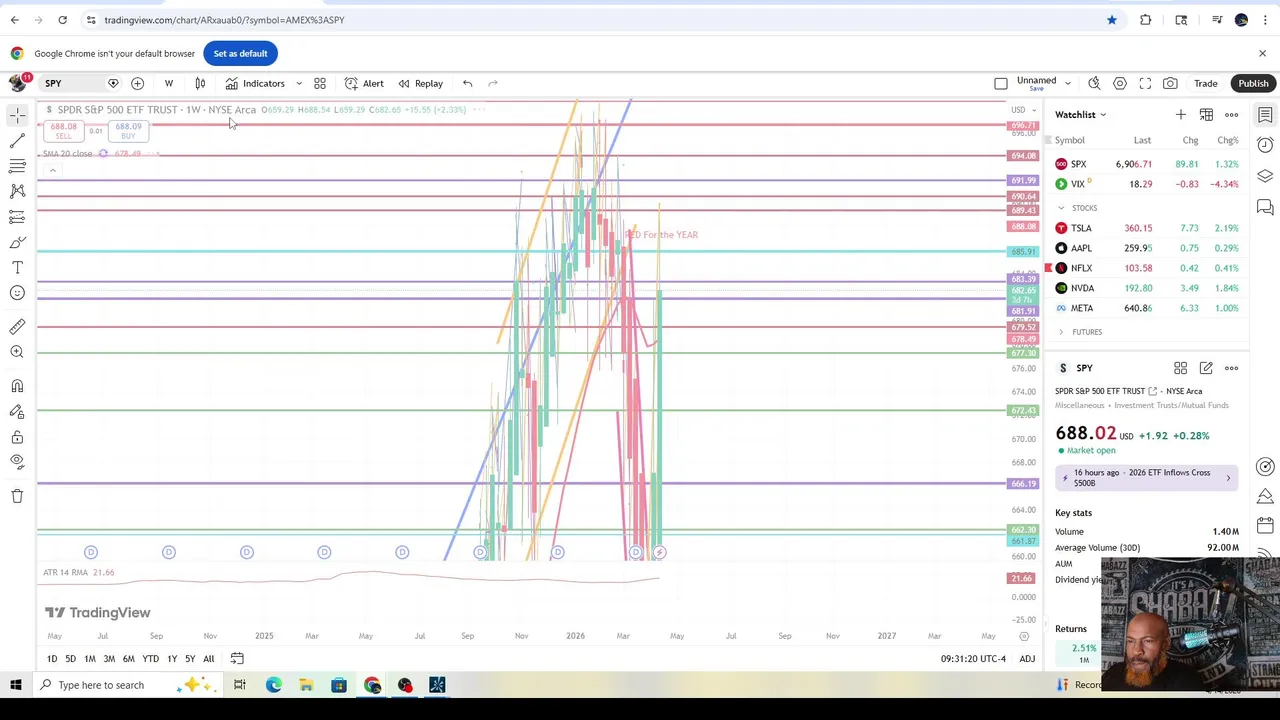
Task: Open the Fibonacci retracement tools
Action: (x=17, y=166)
